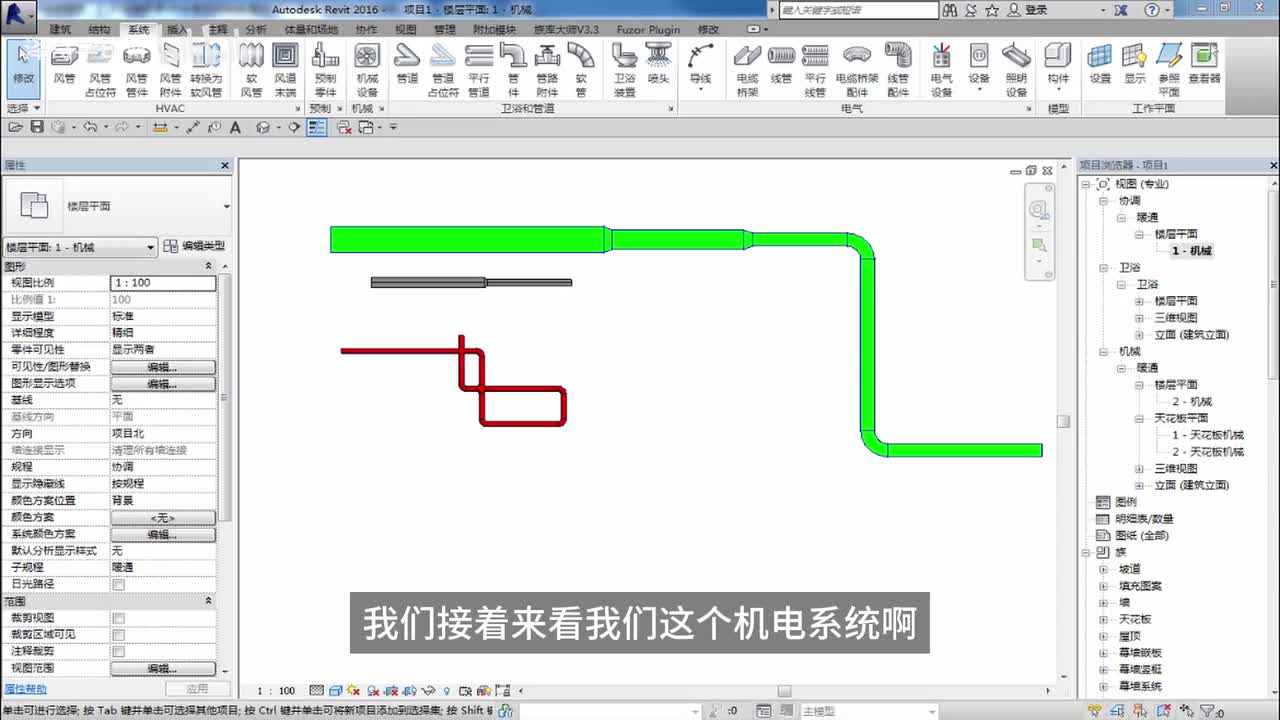
Task: Click 编辑 button for 可见性/图形替换
Action: (x=163, y=367)
